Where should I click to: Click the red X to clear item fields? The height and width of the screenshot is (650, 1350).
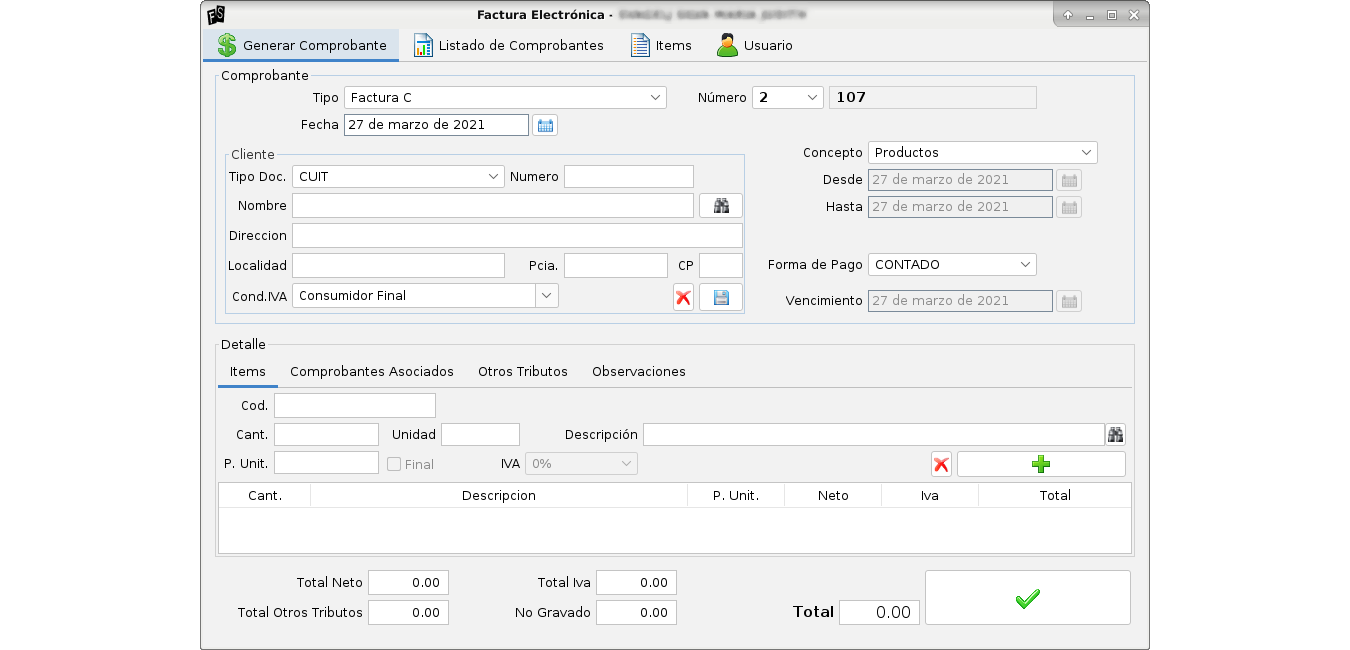tap(940, 464)
